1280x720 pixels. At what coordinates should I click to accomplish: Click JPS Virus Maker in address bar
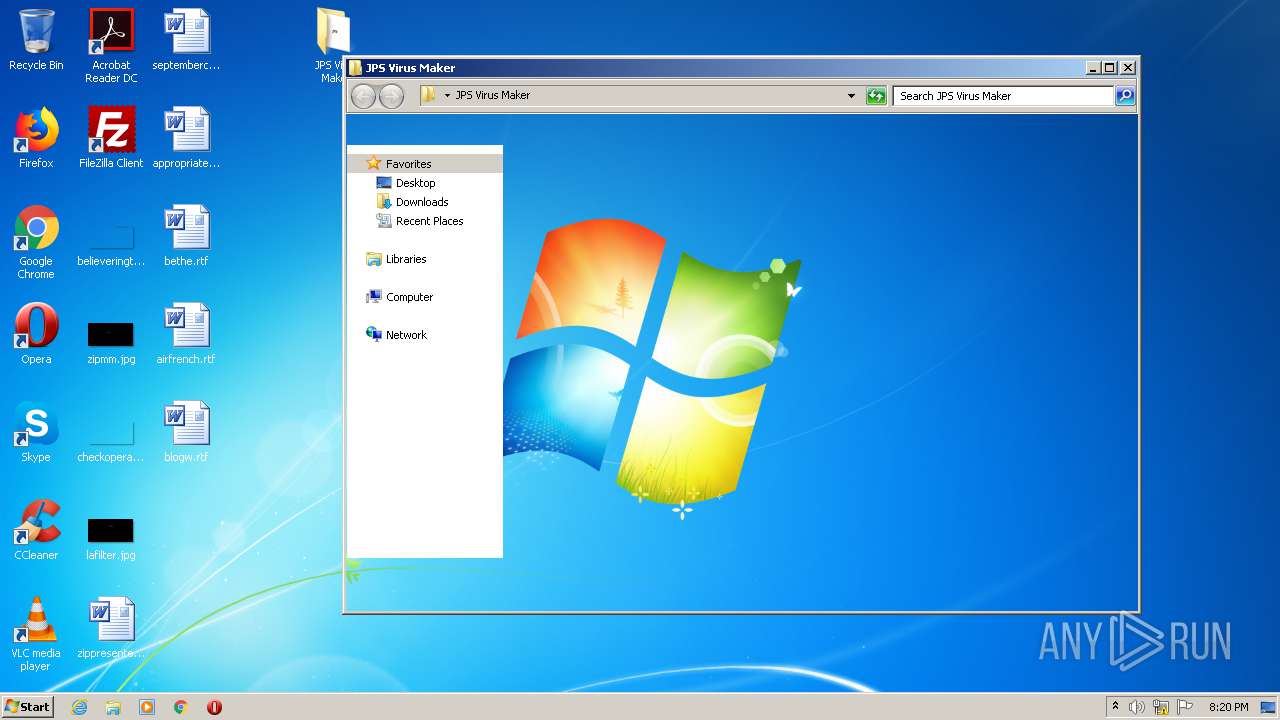click(x=493, y=96)
